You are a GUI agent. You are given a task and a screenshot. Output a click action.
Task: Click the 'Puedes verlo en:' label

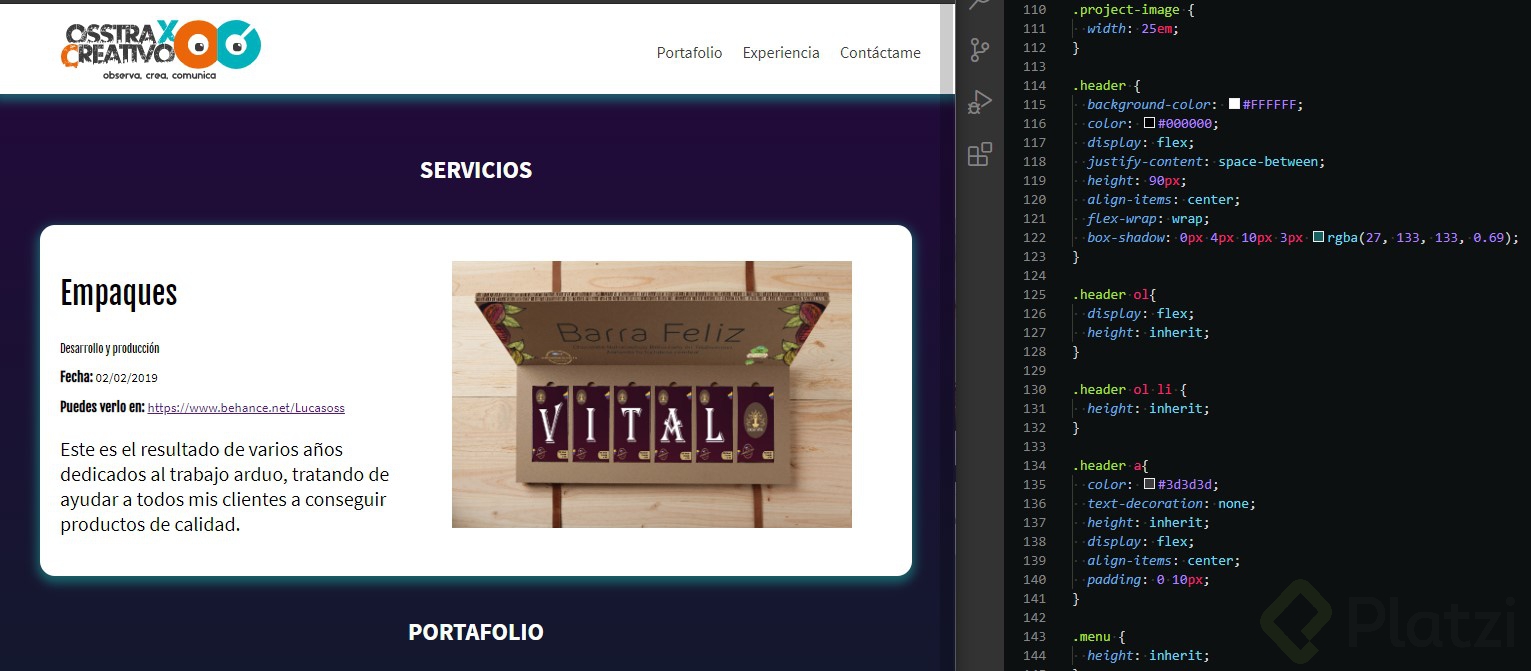[x=102, y=407]
